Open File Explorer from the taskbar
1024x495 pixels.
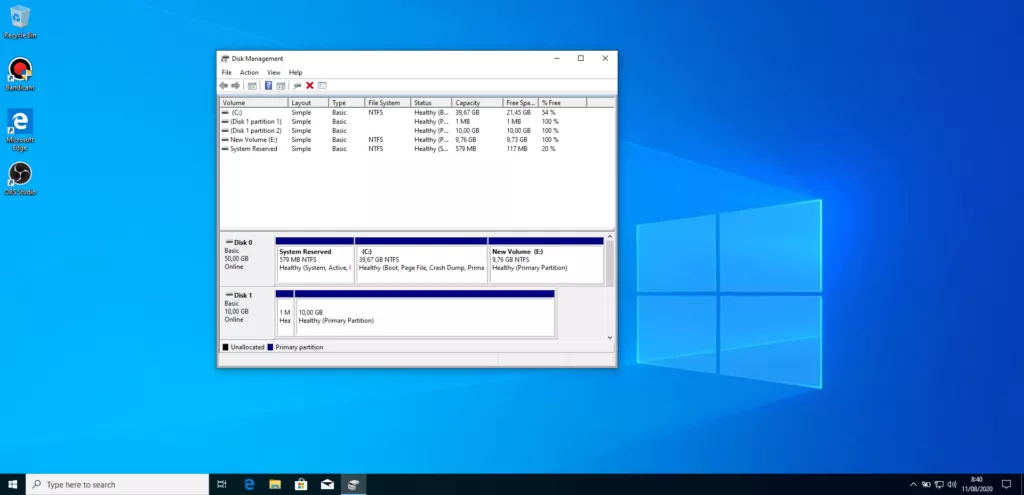pos(274,485)
